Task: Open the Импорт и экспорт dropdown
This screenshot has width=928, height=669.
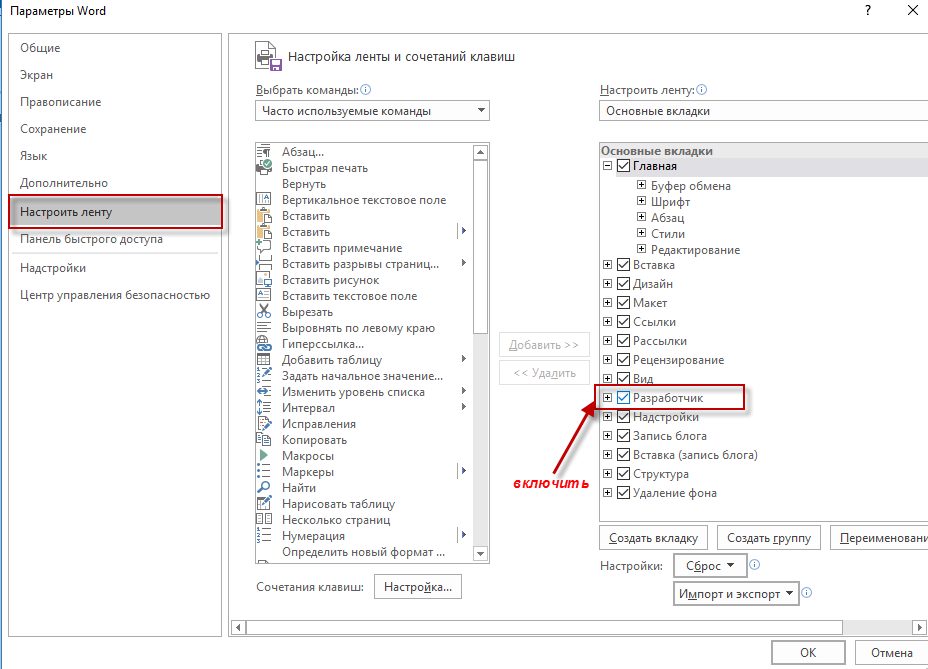Action: [x=736, y=594]
